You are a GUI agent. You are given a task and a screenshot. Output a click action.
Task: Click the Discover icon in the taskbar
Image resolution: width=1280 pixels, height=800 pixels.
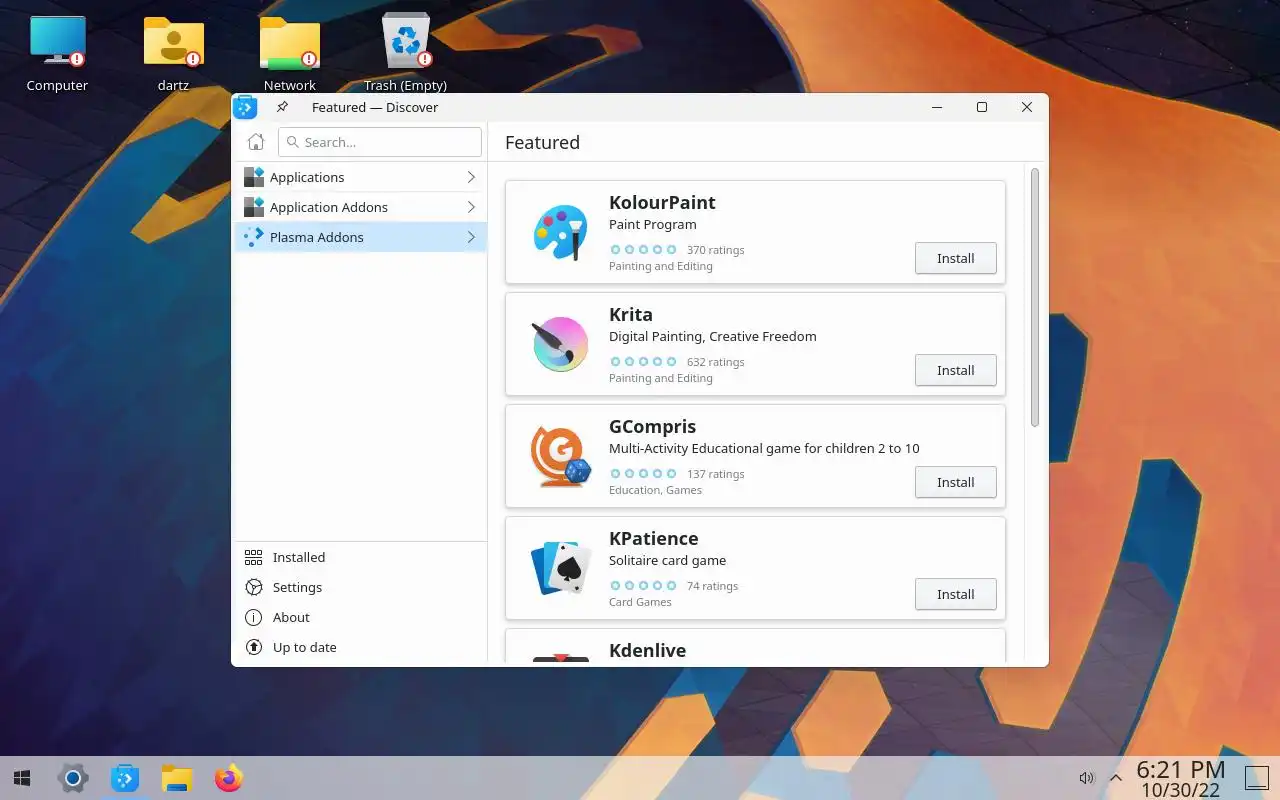pos(125,778)
